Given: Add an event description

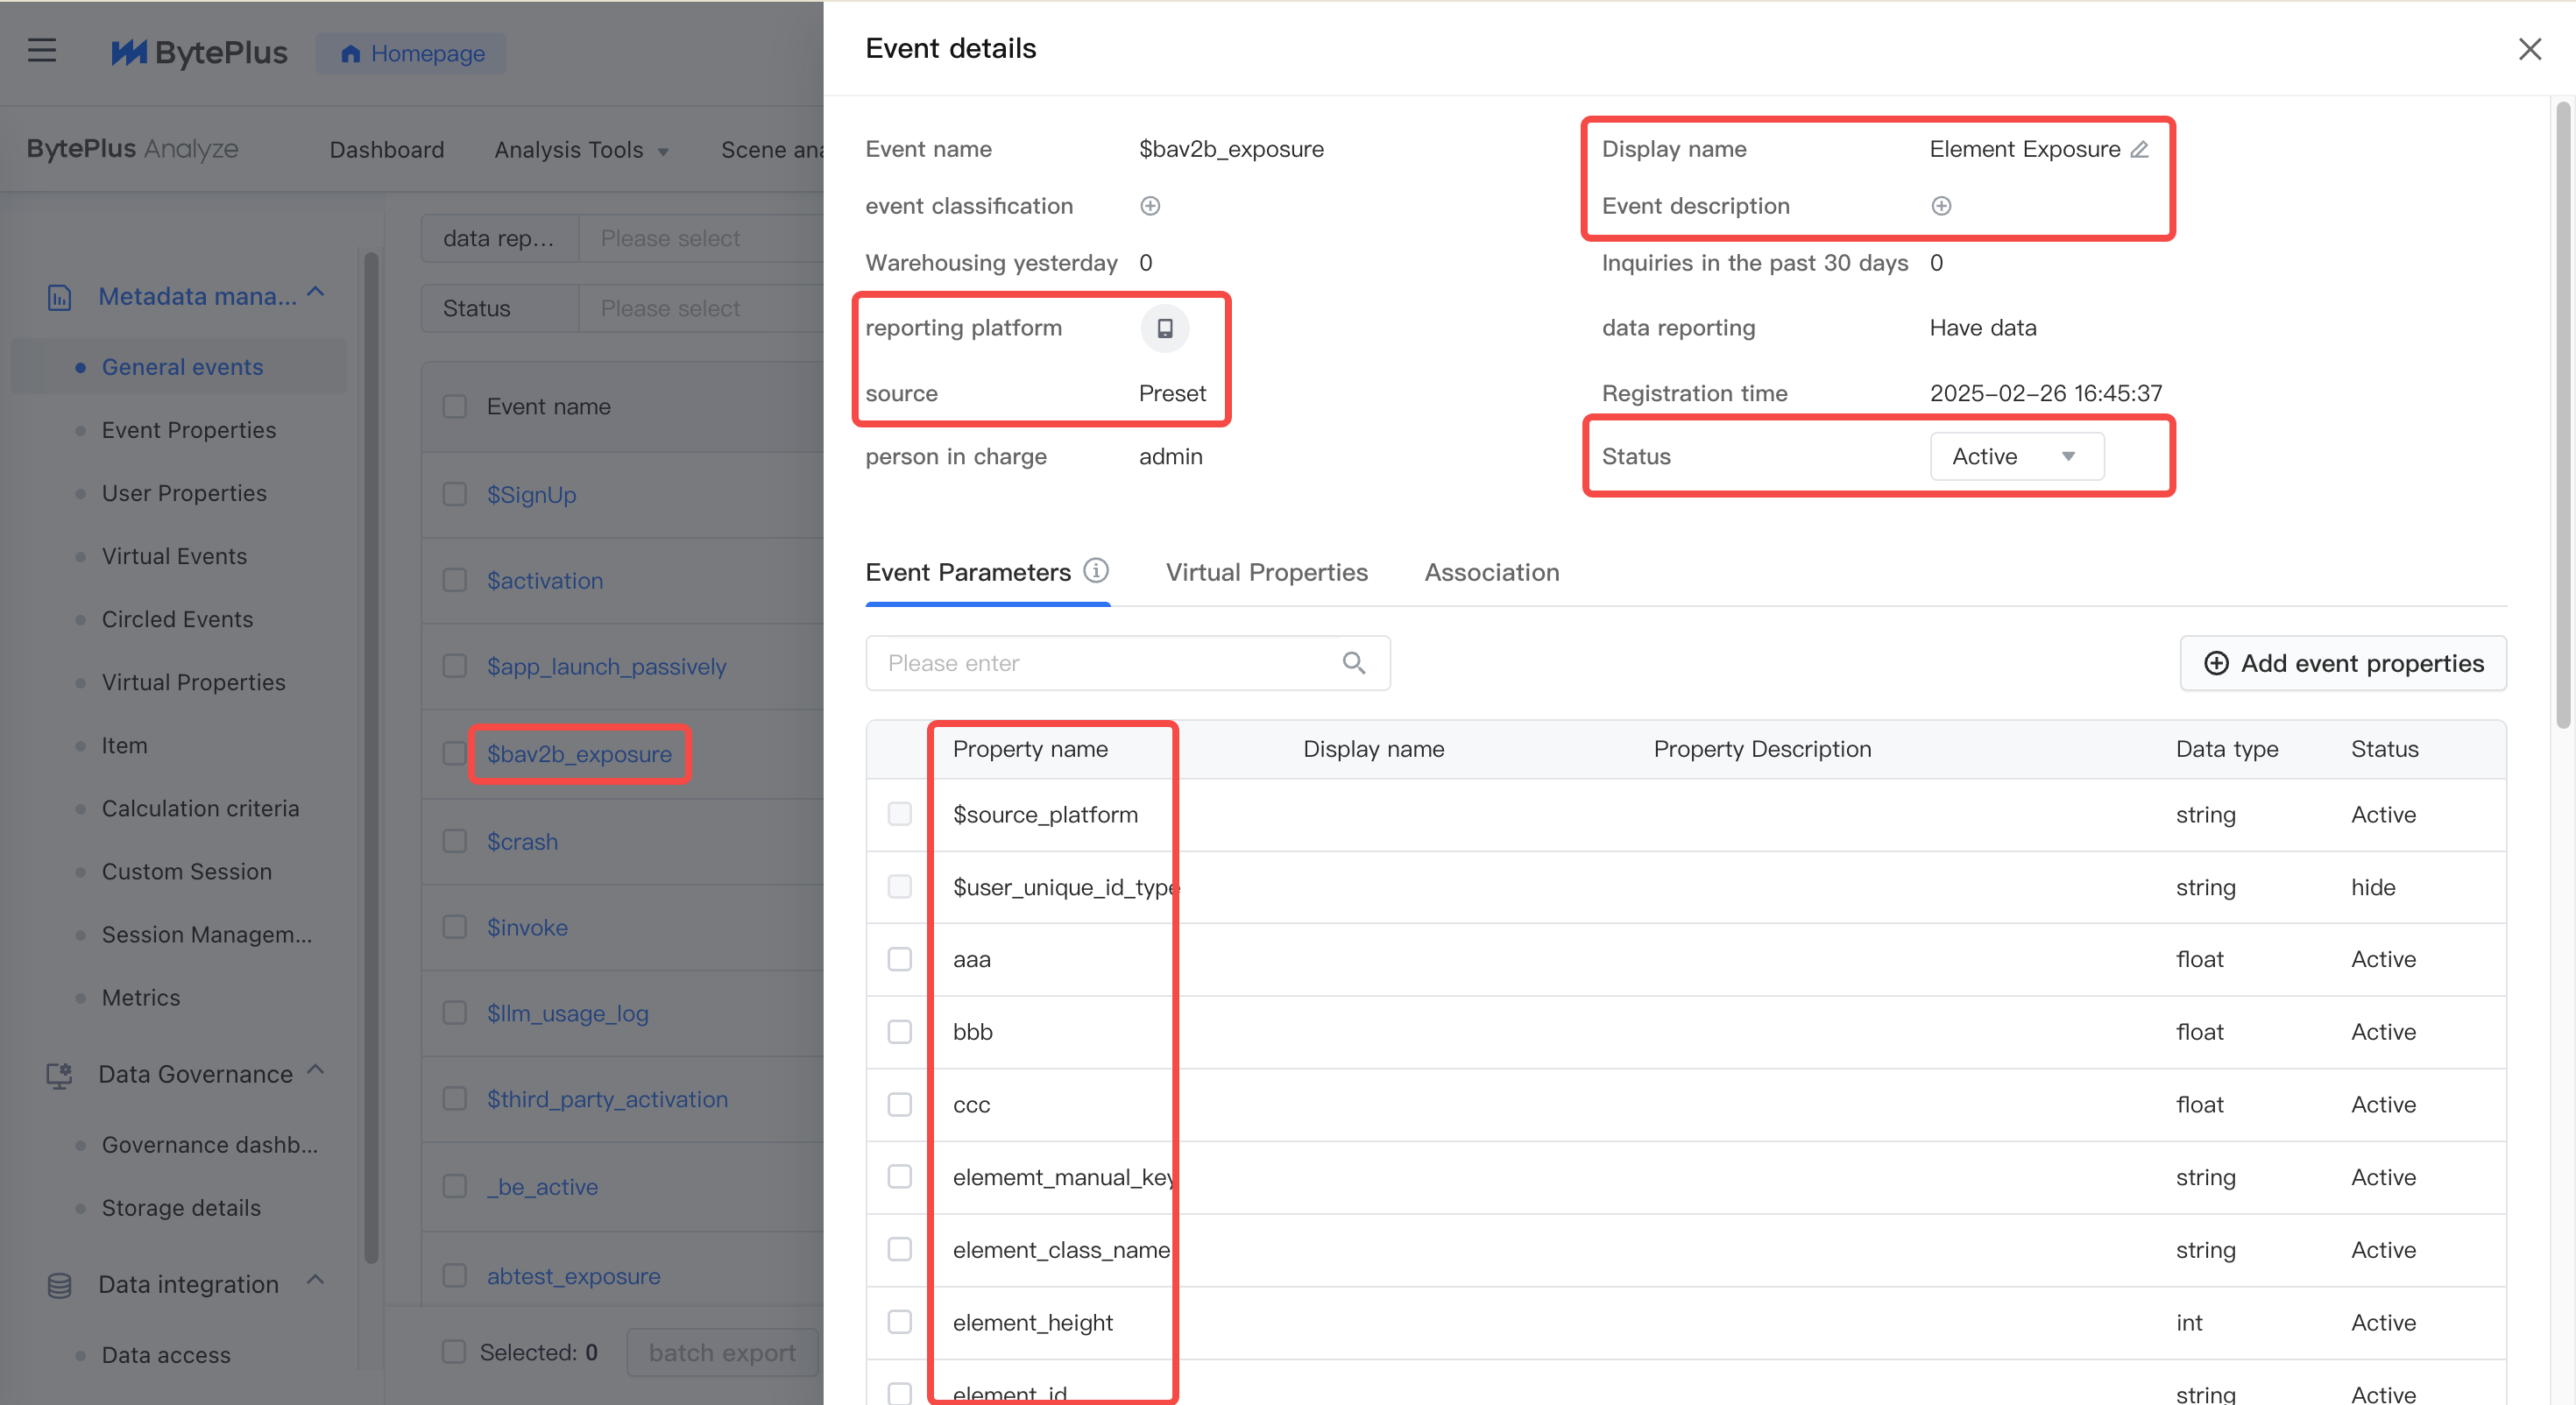Looking at the screenshot, I should click(1941, 206).
